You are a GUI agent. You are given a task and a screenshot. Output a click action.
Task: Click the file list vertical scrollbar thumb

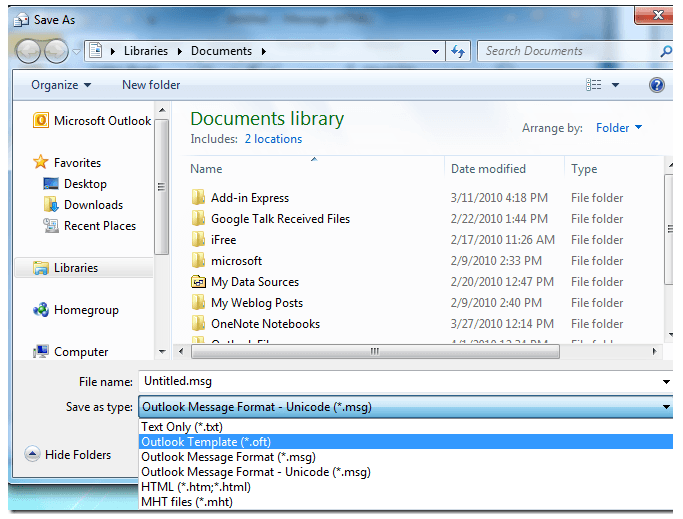[669, 229]
